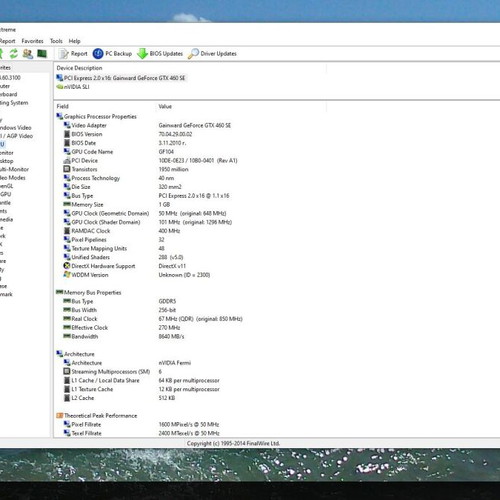This screenshot has width=500, height=500.
Task: Open Driver Updates magnifier icon
Action: pos(193,54)
